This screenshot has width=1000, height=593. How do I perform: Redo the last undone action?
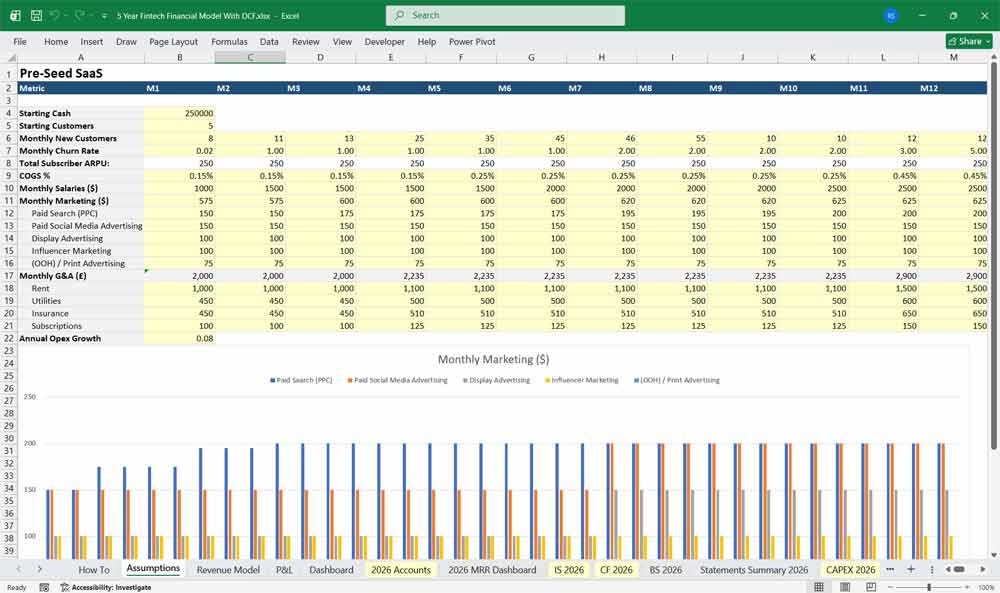tap(79, 15)
